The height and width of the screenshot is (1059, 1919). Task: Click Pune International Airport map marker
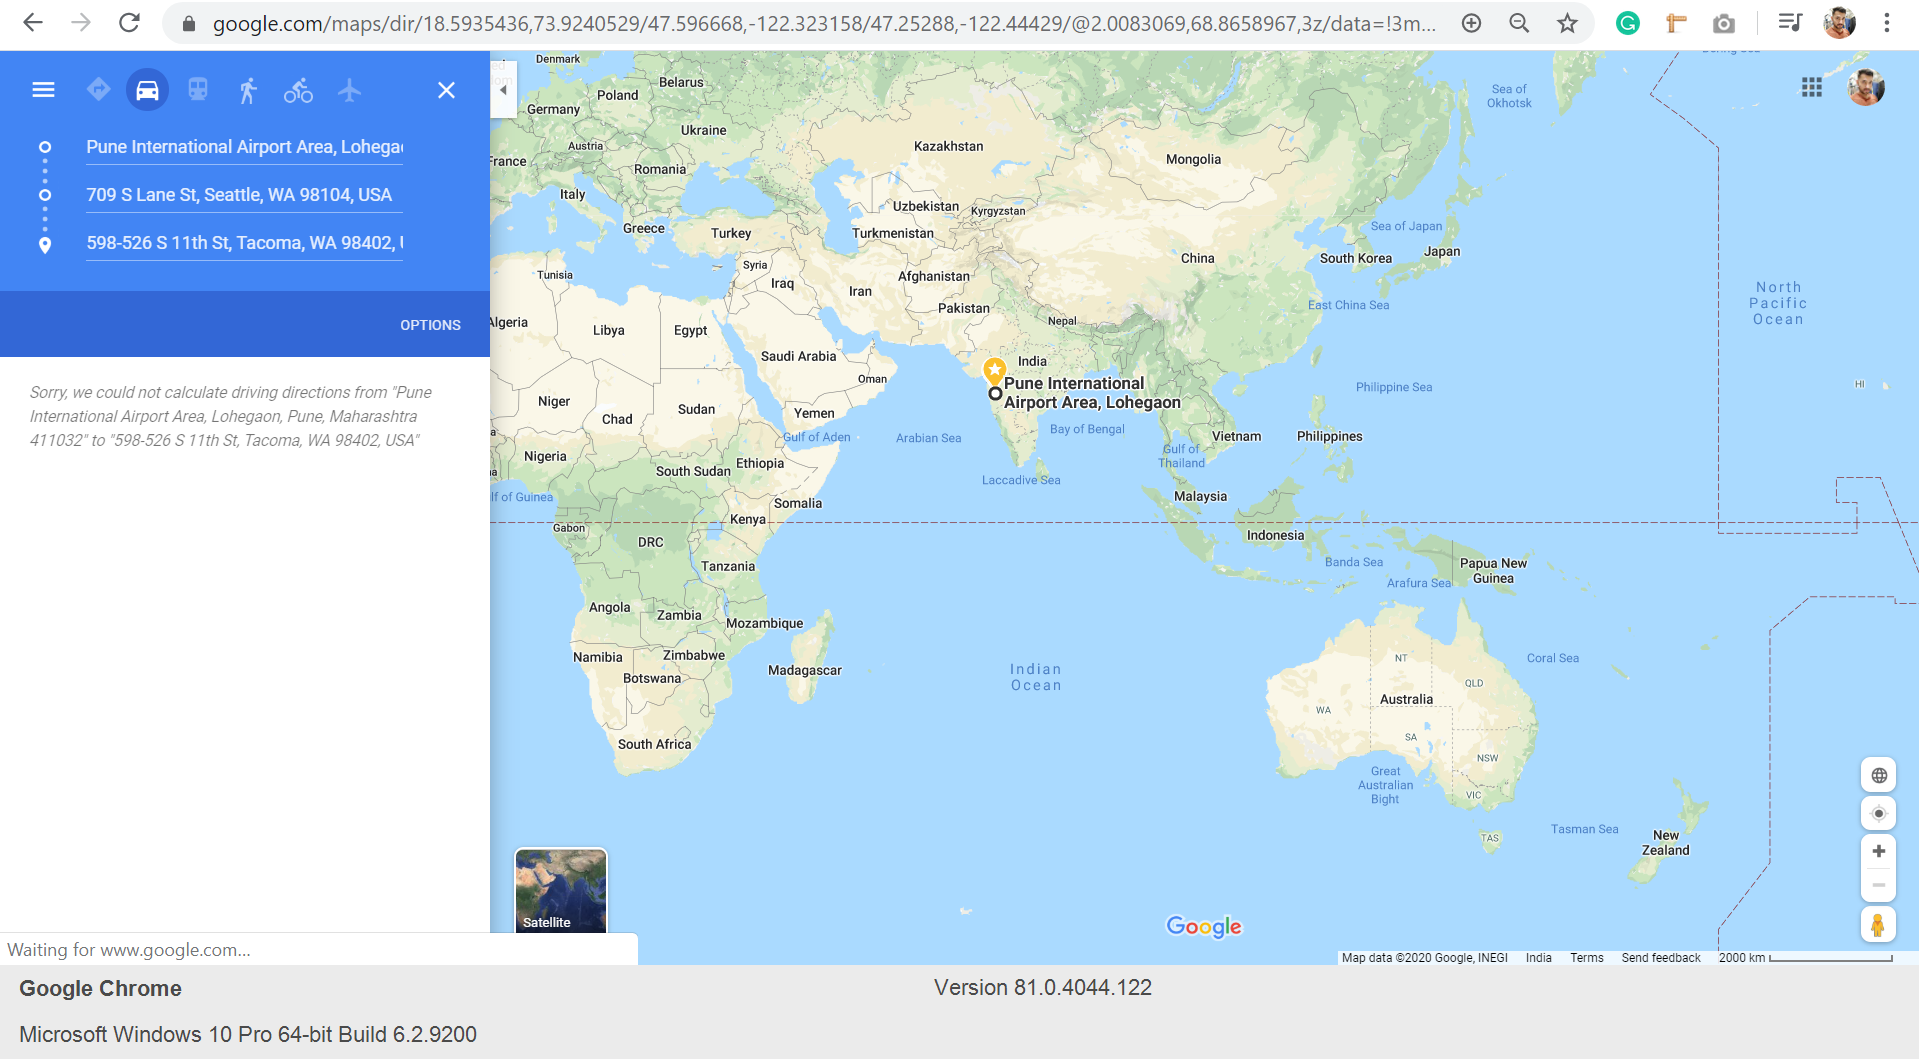point(995,394)
